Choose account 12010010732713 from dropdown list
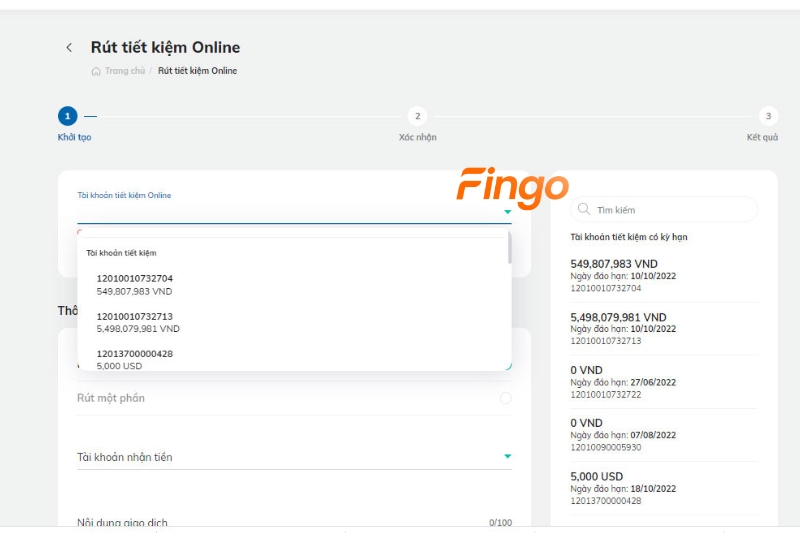 click(294, 322)
